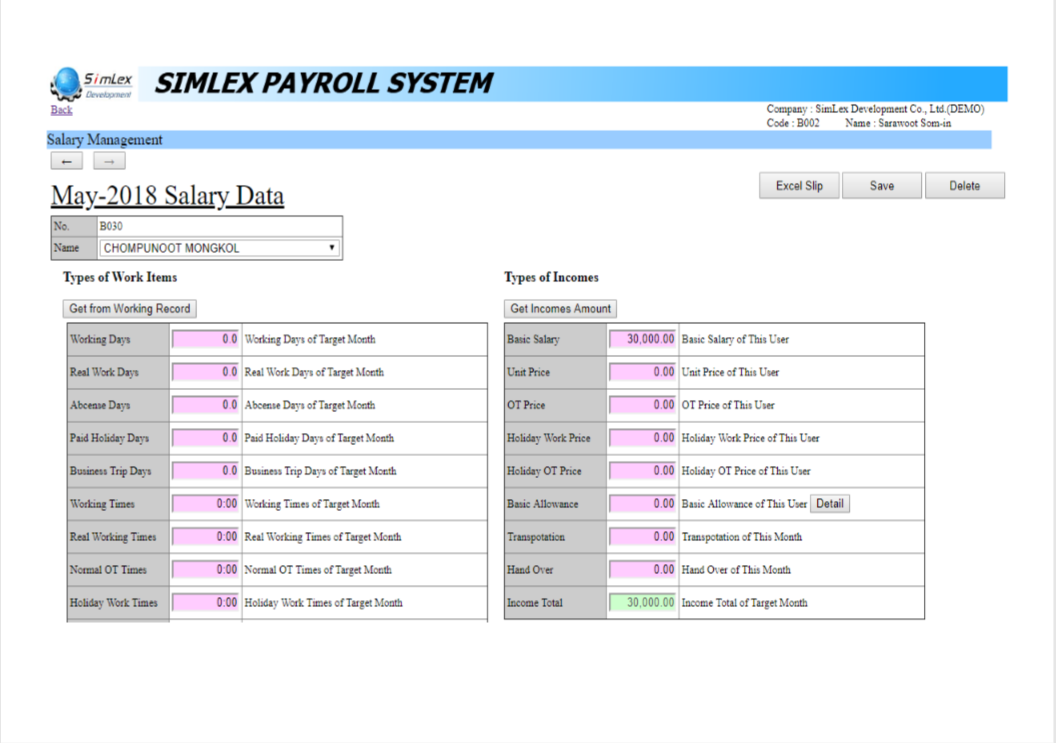Click 'Business Trip Days of Target Month' text

pyautogui.click(x=321, y=471)
